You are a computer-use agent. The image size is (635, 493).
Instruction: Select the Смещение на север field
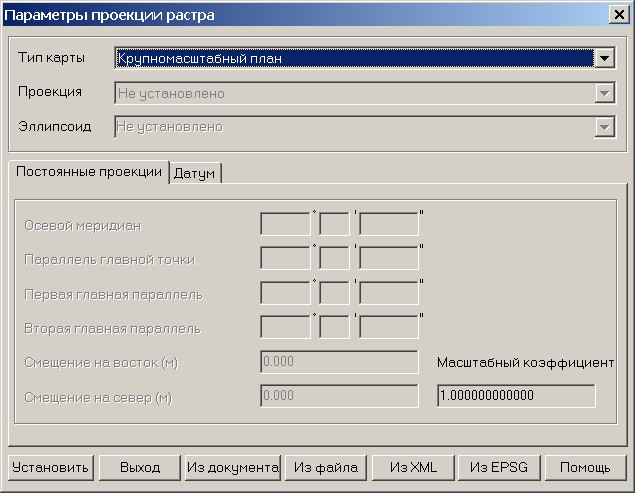(x=339, y=396)
